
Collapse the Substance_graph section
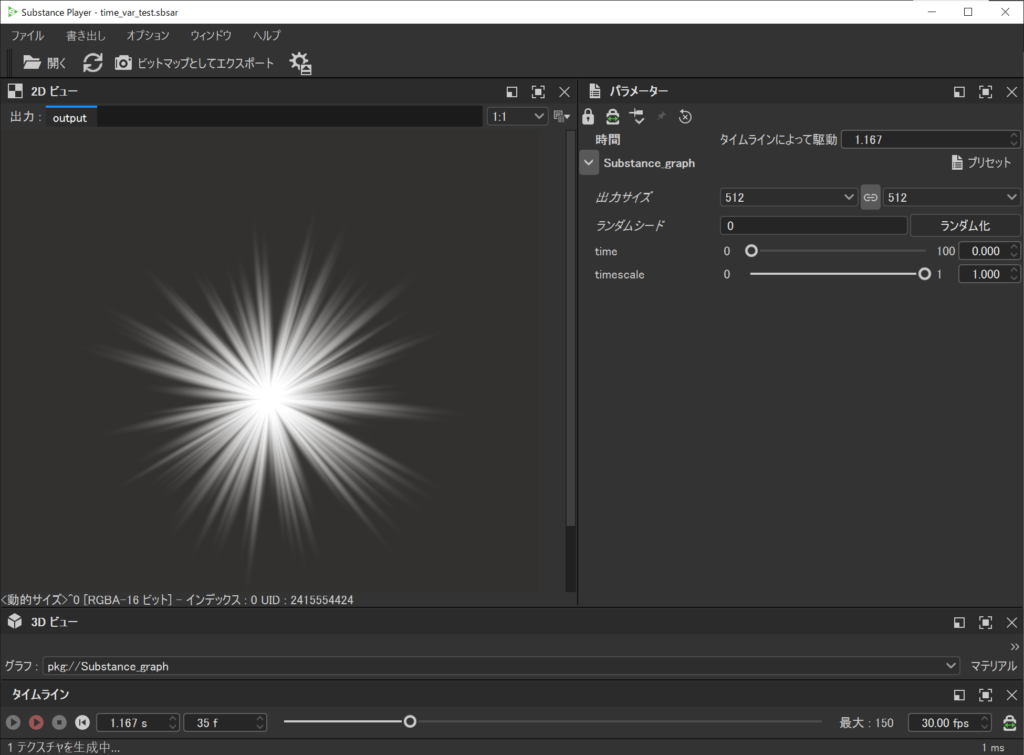pyautogui.click(x=589, y=162)
